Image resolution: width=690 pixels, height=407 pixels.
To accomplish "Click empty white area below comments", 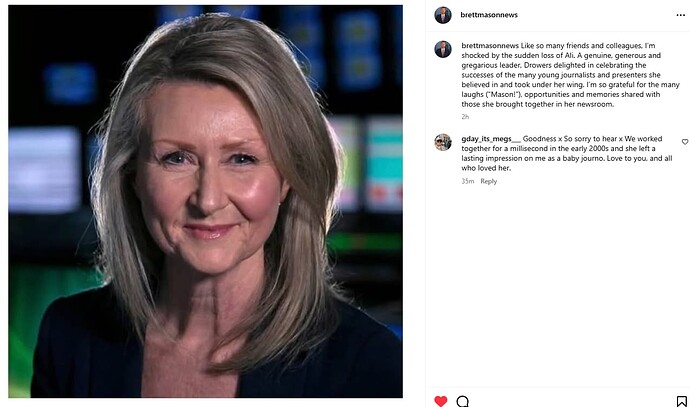I will pos(557,286).
